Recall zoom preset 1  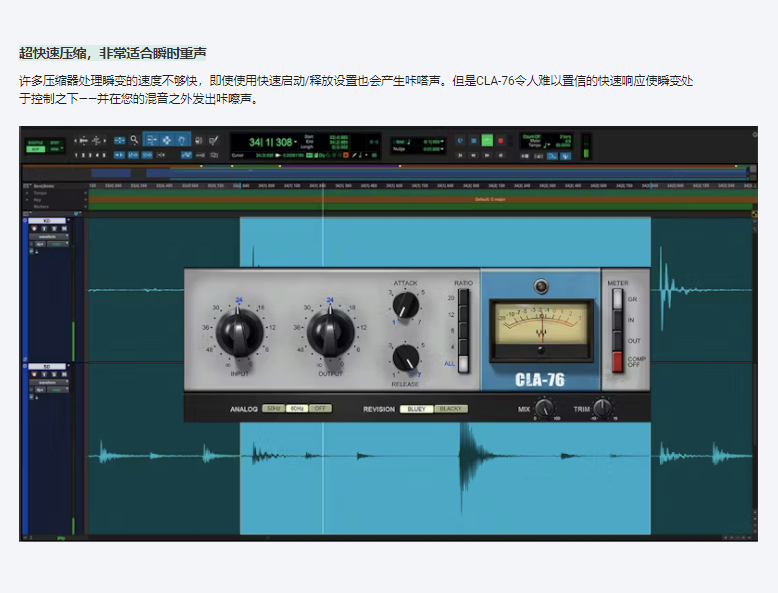point(76,155)
